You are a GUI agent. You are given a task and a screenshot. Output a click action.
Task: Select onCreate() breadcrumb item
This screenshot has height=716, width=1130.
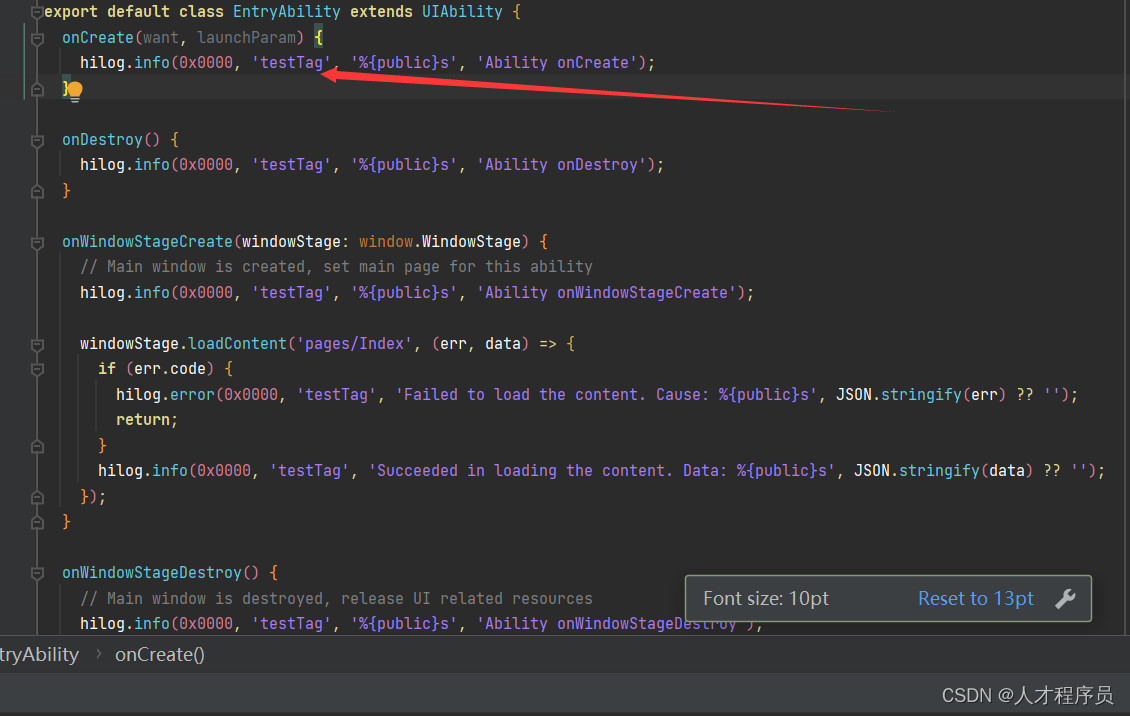pyautogui.click(x=160, y=655)
